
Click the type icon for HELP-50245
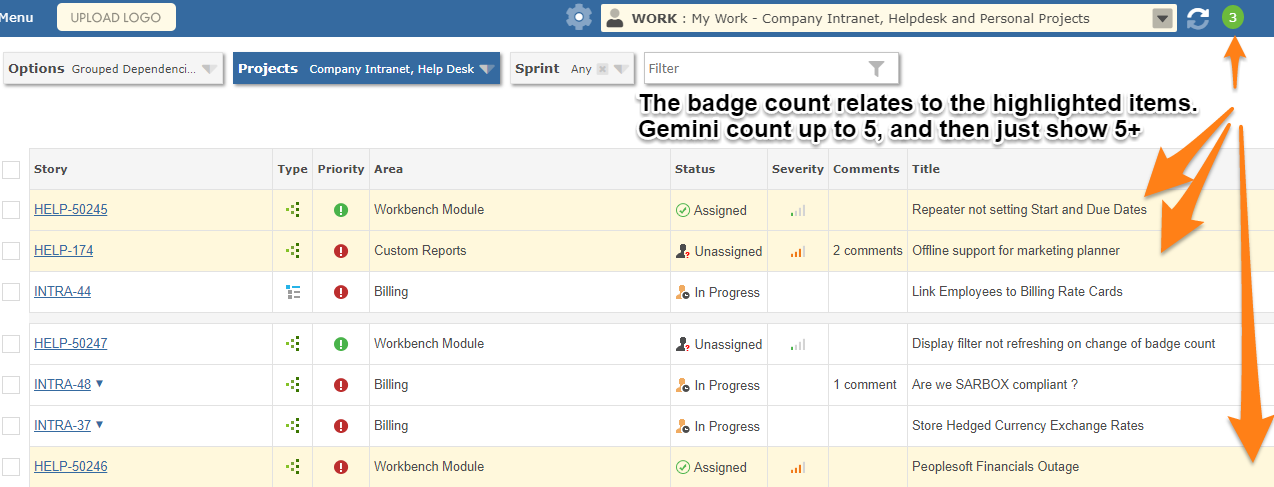coord(293,210)
